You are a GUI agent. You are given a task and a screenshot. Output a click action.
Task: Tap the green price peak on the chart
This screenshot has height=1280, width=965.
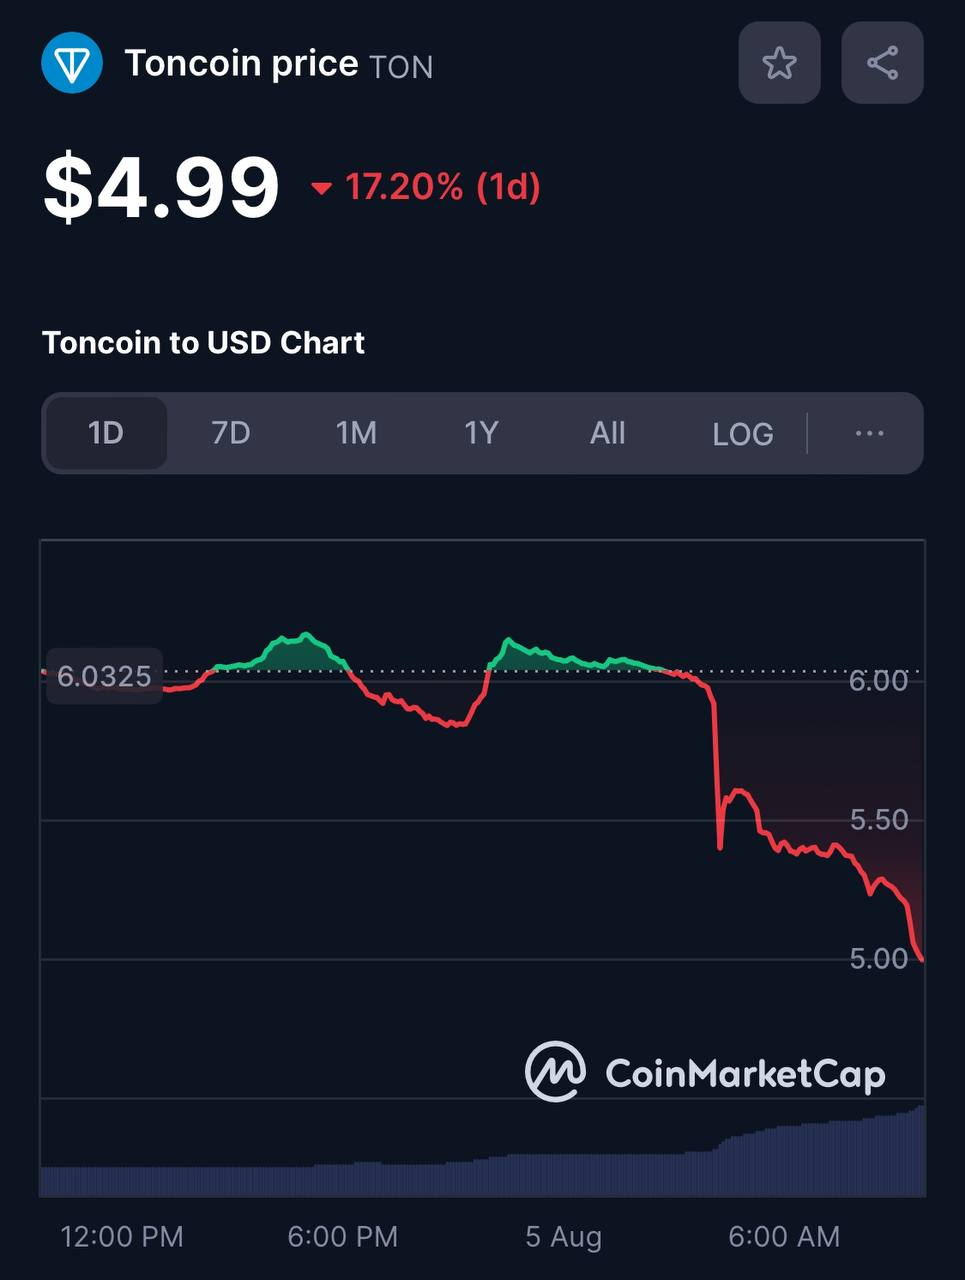304,636
